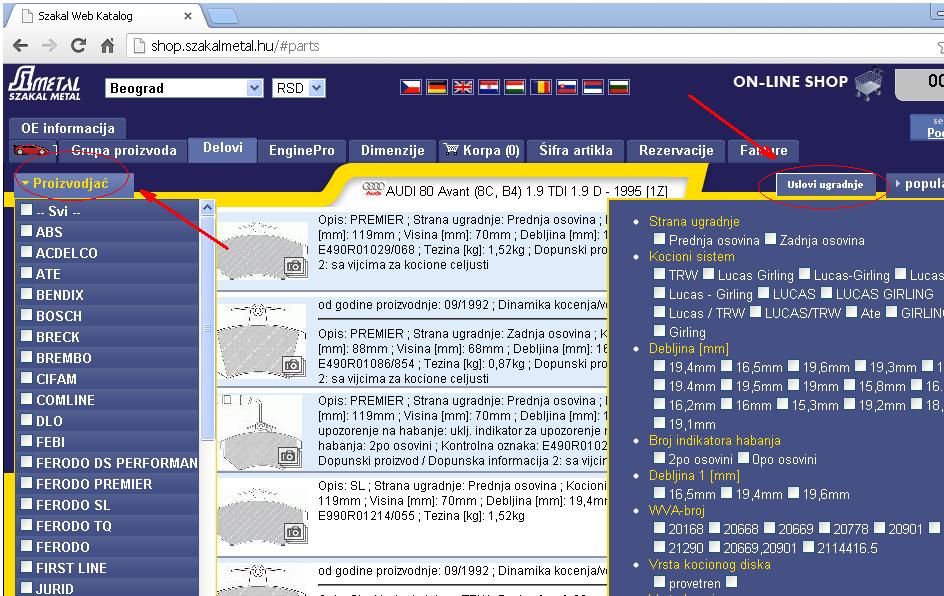Switch language with the Croatian flag
This screenshot has height=596, width=944.
tap(488, 87)
